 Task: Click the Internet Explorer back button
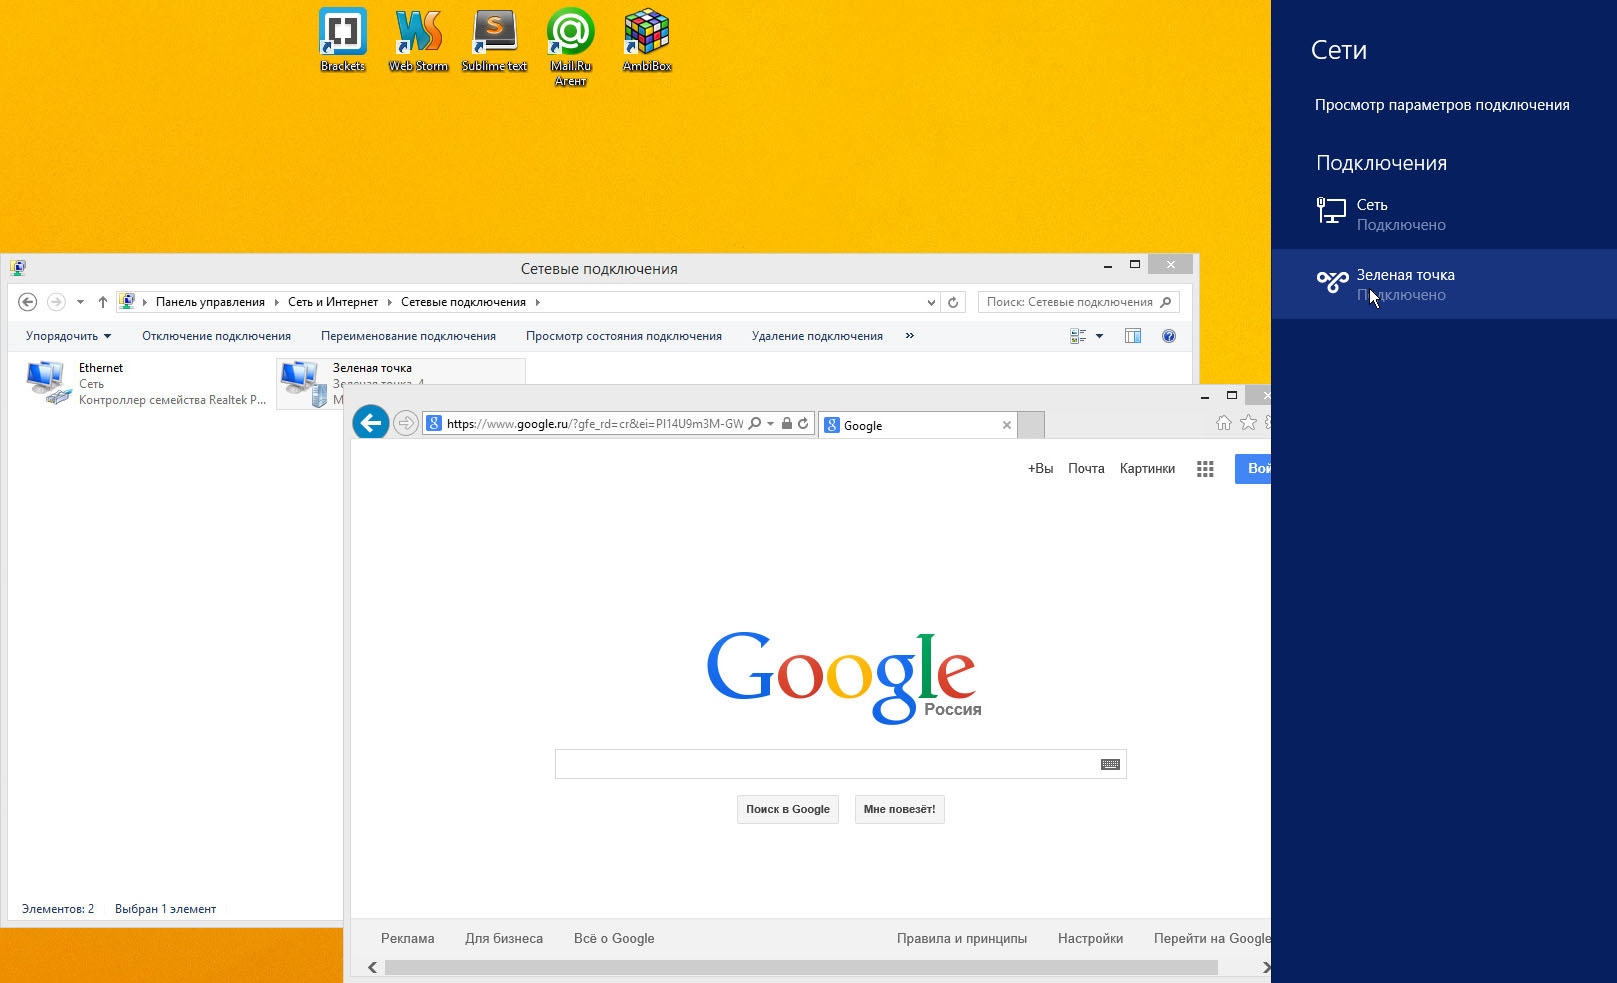click(x=371, y=423)
